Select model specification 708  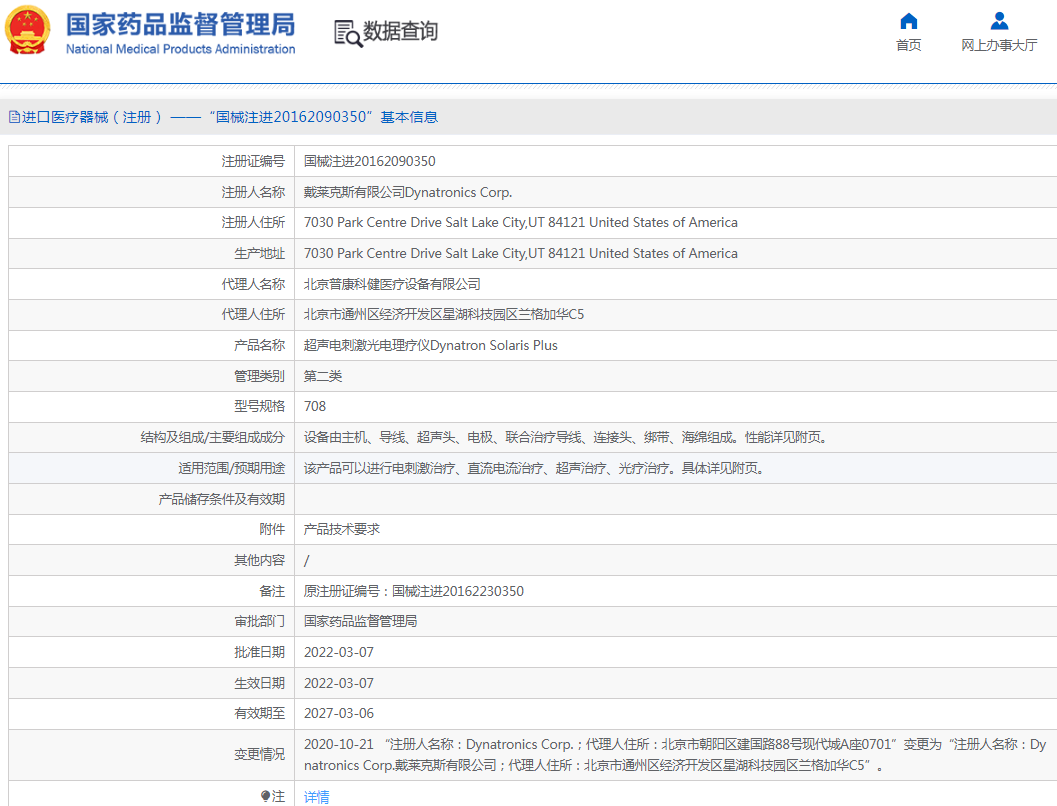click(x=315, y=406)
